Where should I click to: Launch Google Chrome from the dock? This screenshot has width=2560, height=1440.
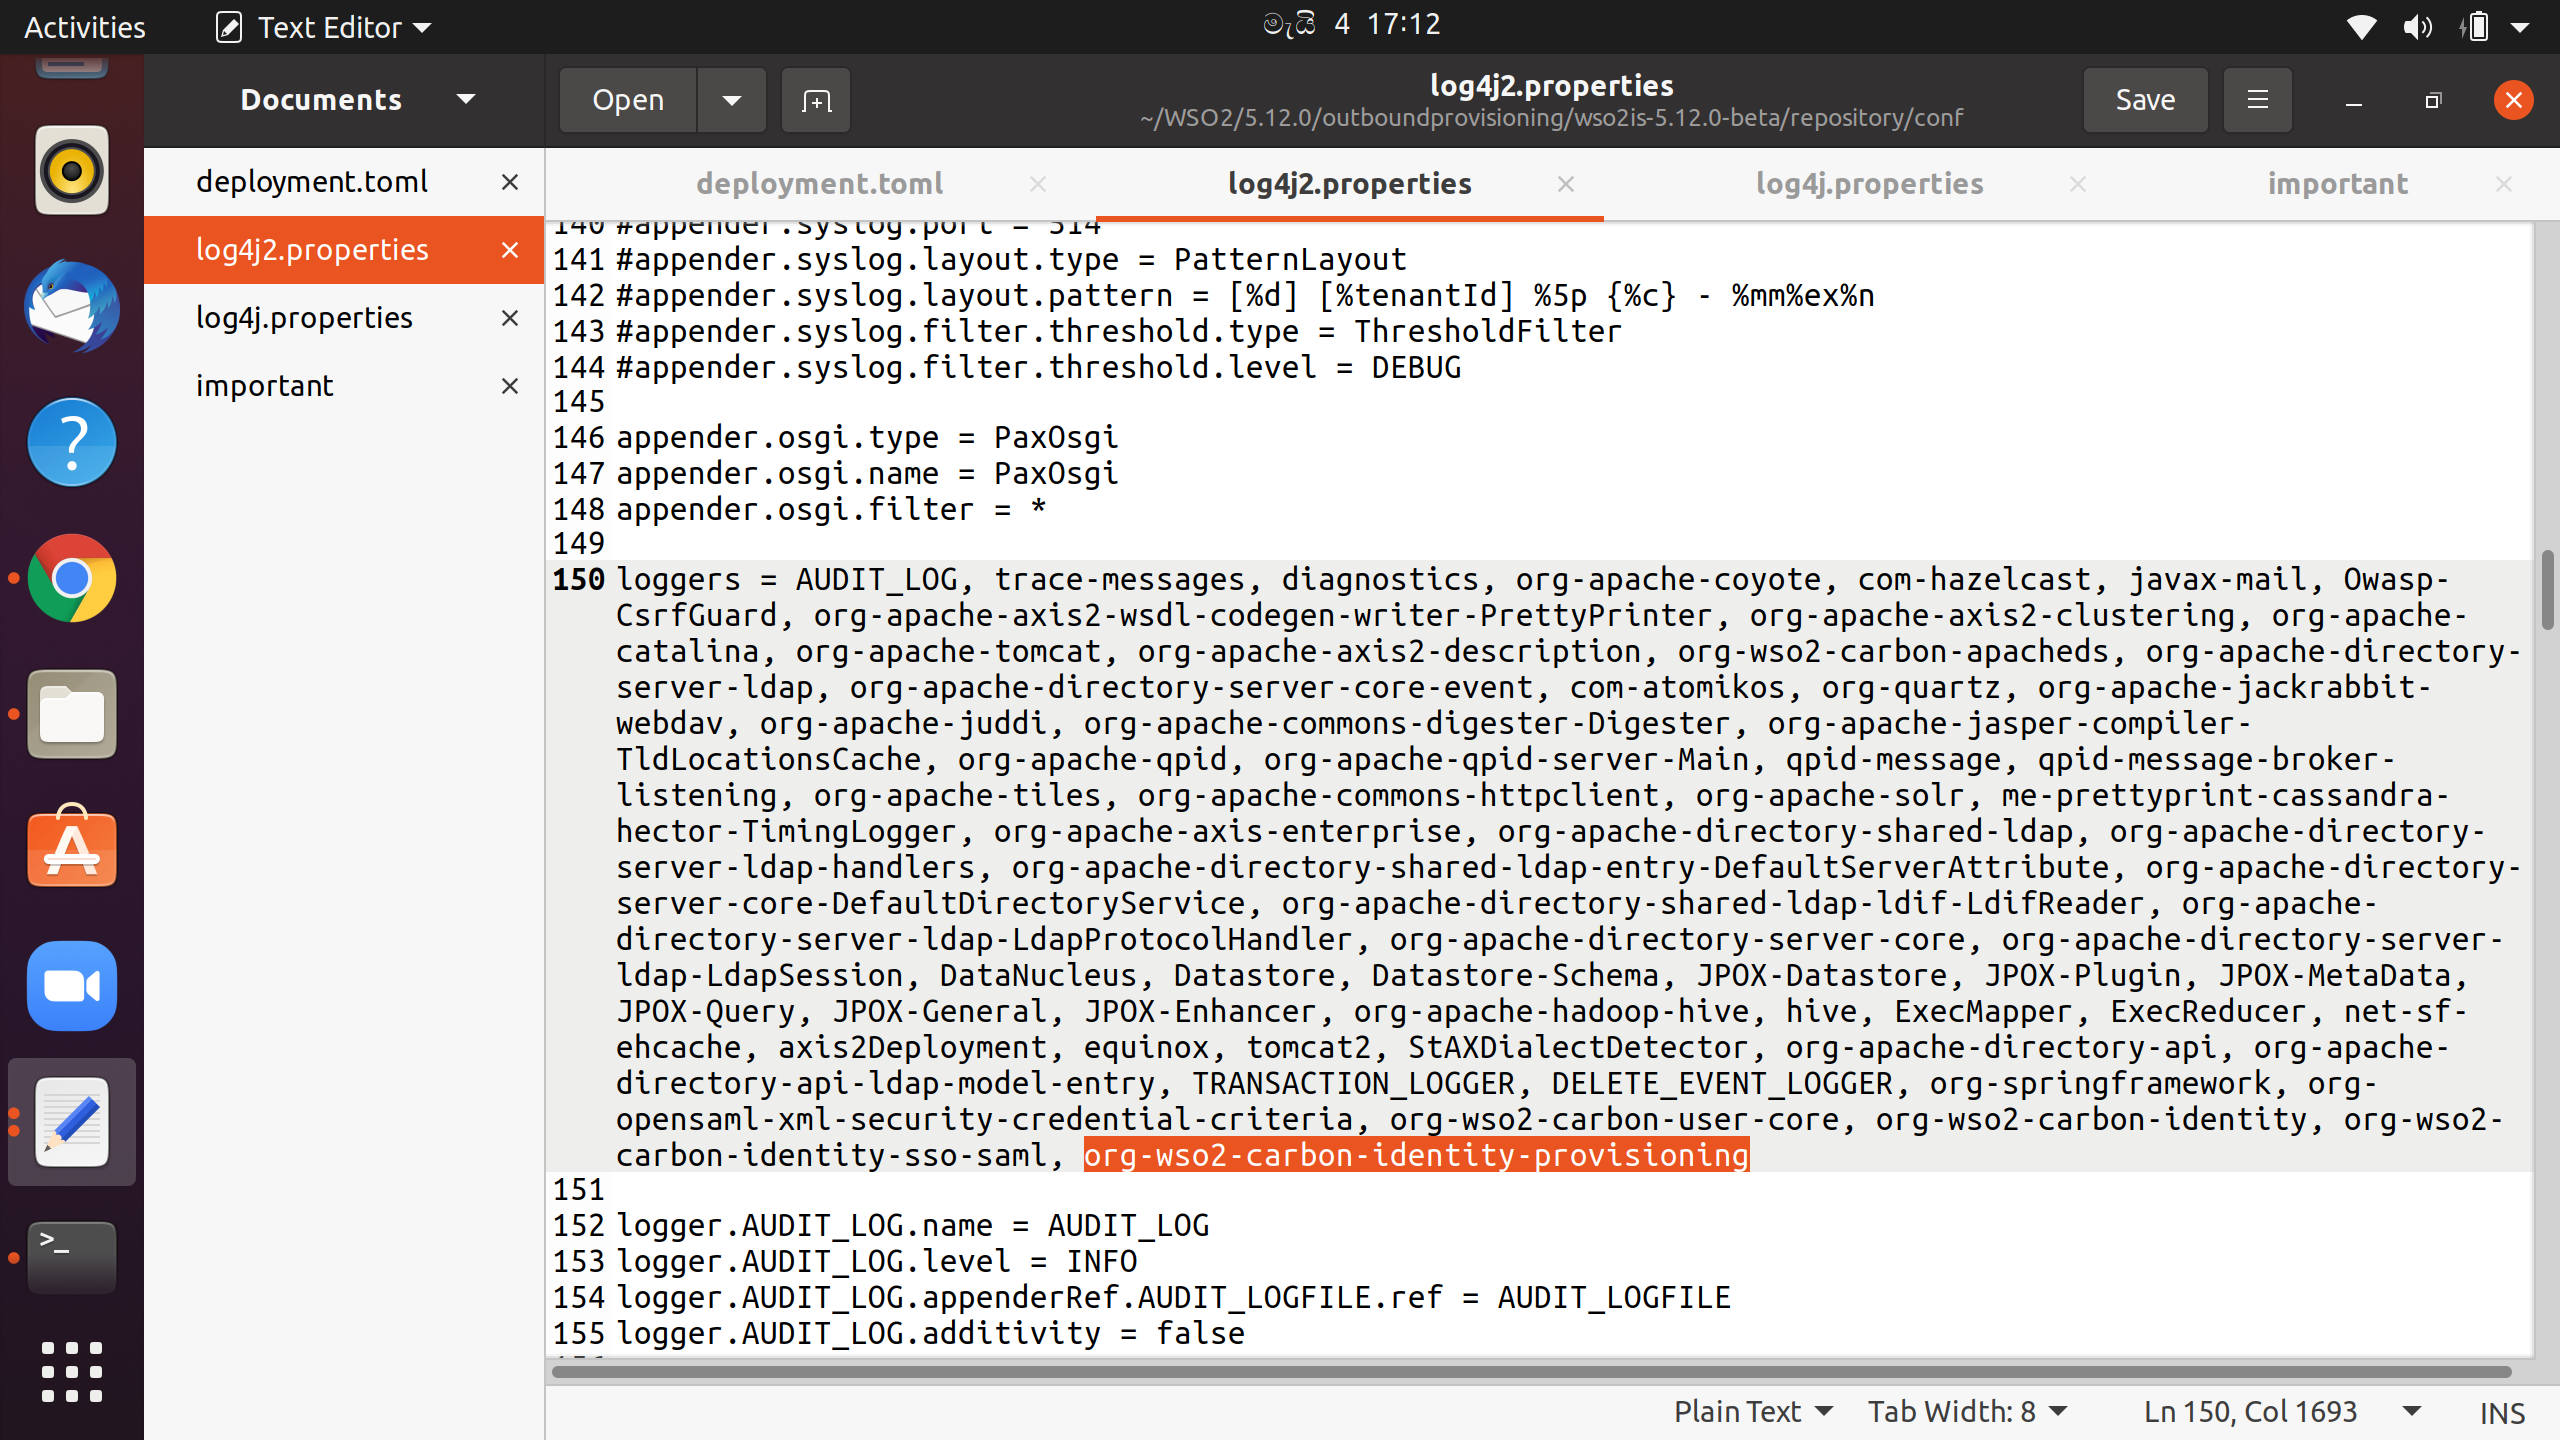coord(71,578)
